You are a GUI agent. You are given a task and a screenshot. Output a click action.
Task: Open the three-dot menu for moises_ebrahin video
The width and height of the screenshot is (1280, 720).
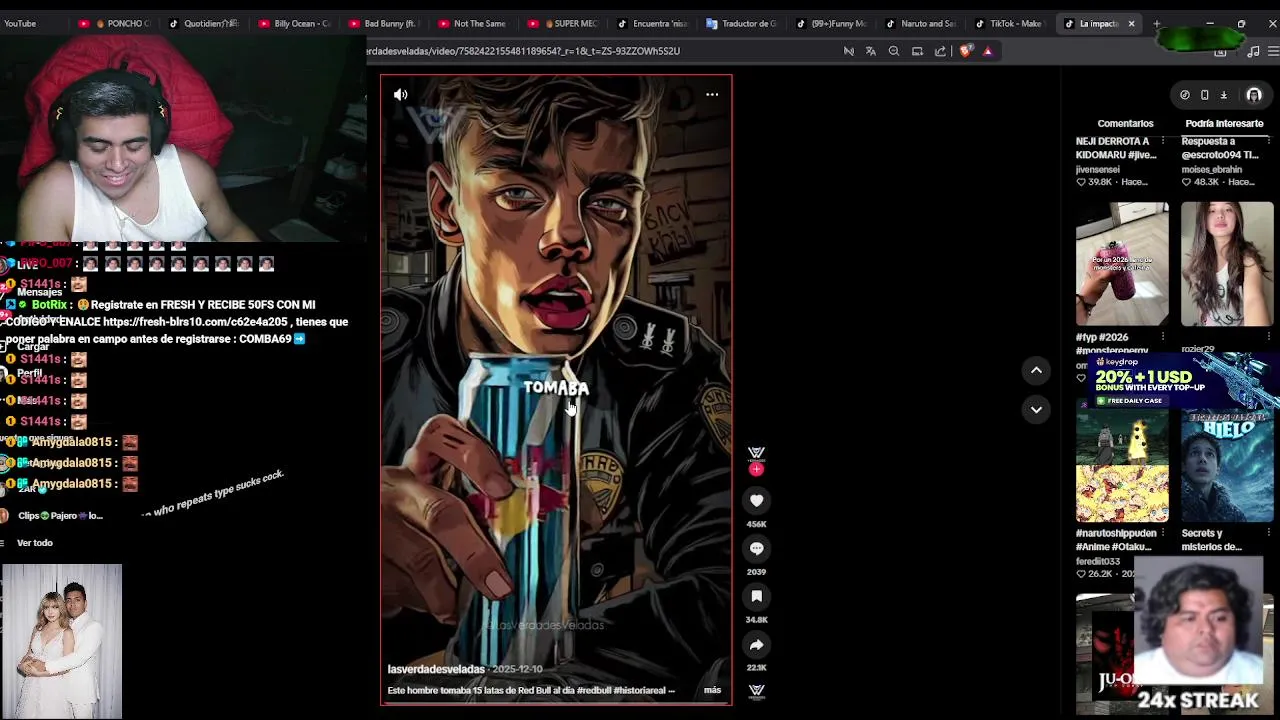(1268, 142)
